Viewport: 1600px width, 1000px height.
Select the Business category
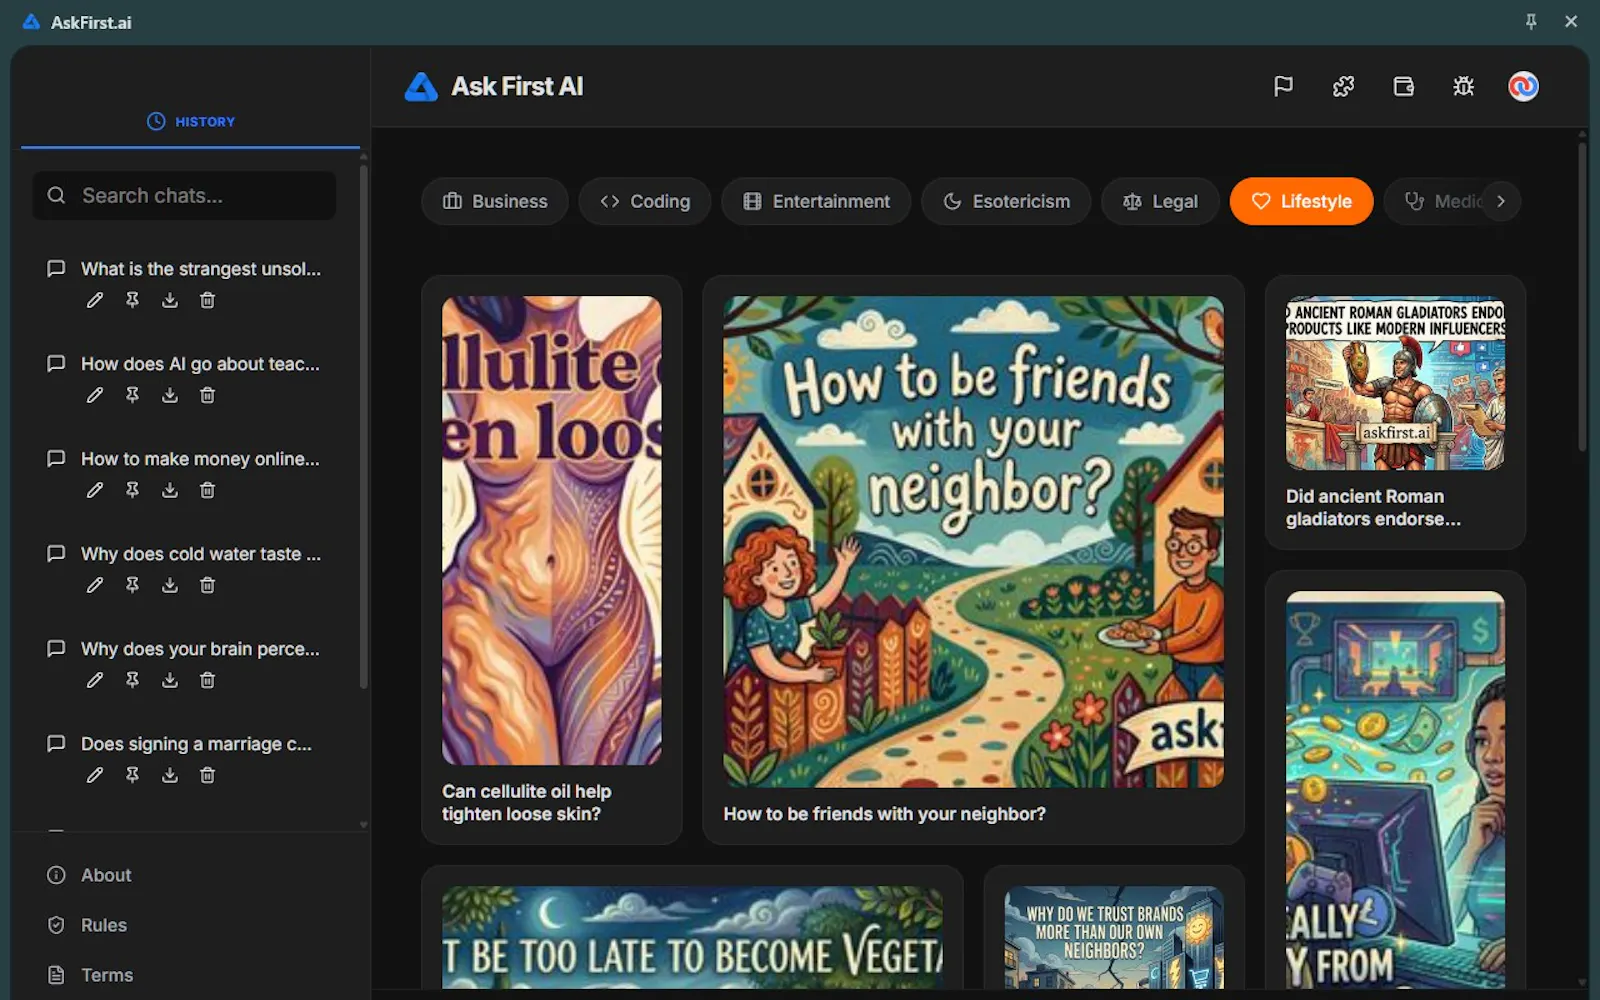coord(495,201)
